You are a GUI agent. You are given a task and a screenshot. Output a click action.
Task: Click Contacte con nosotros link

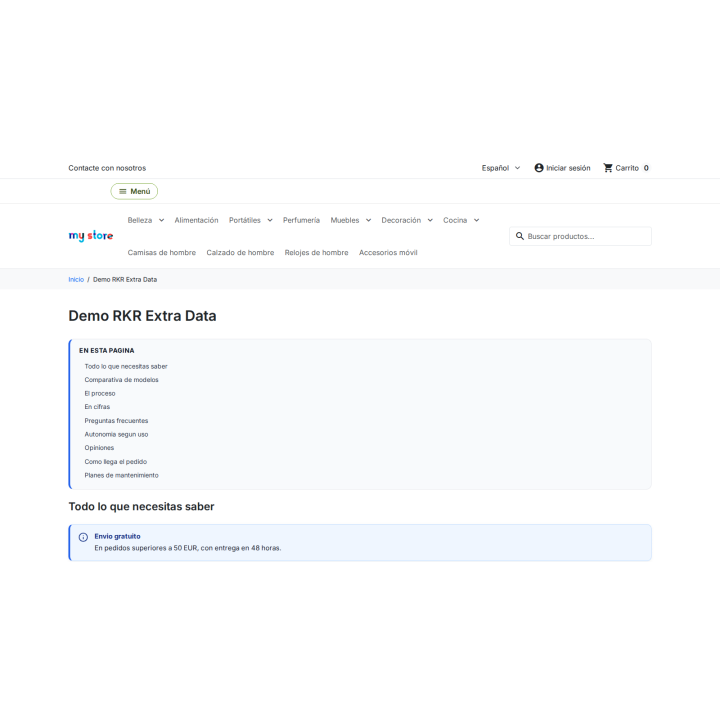(107, 168)
